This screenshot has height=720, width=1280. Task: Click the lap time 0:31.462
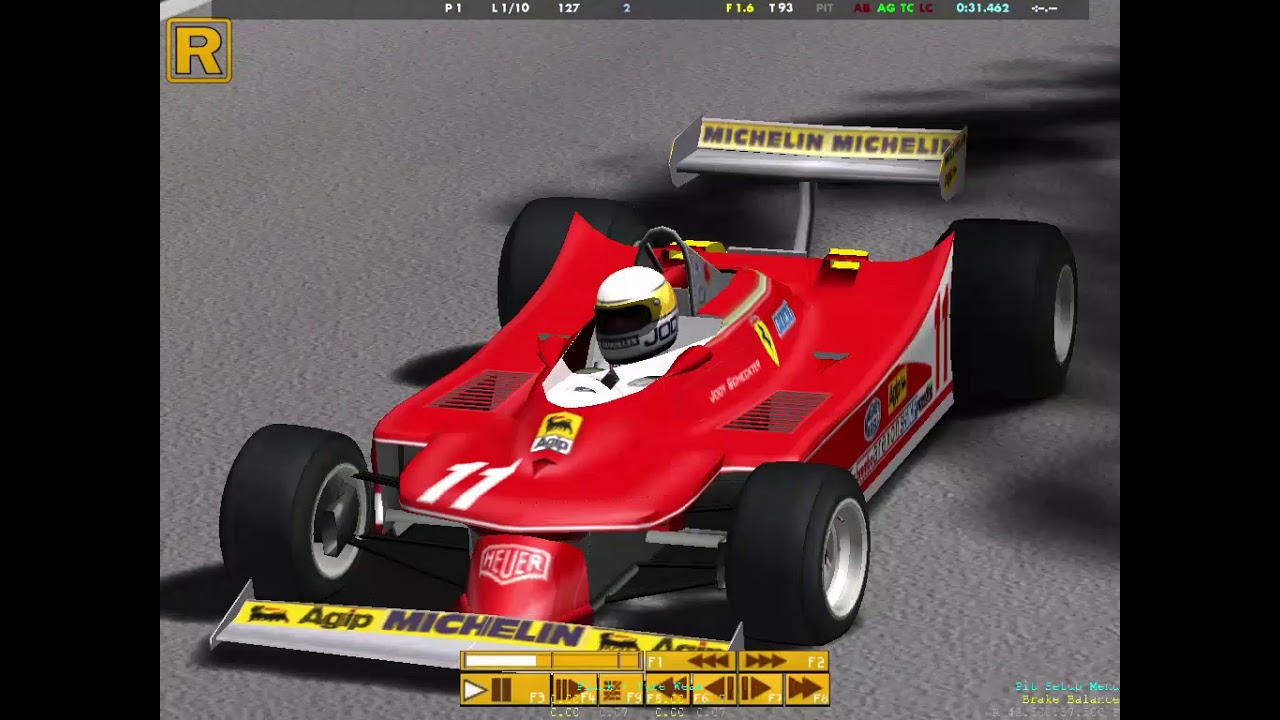click(x=982, y=8)
